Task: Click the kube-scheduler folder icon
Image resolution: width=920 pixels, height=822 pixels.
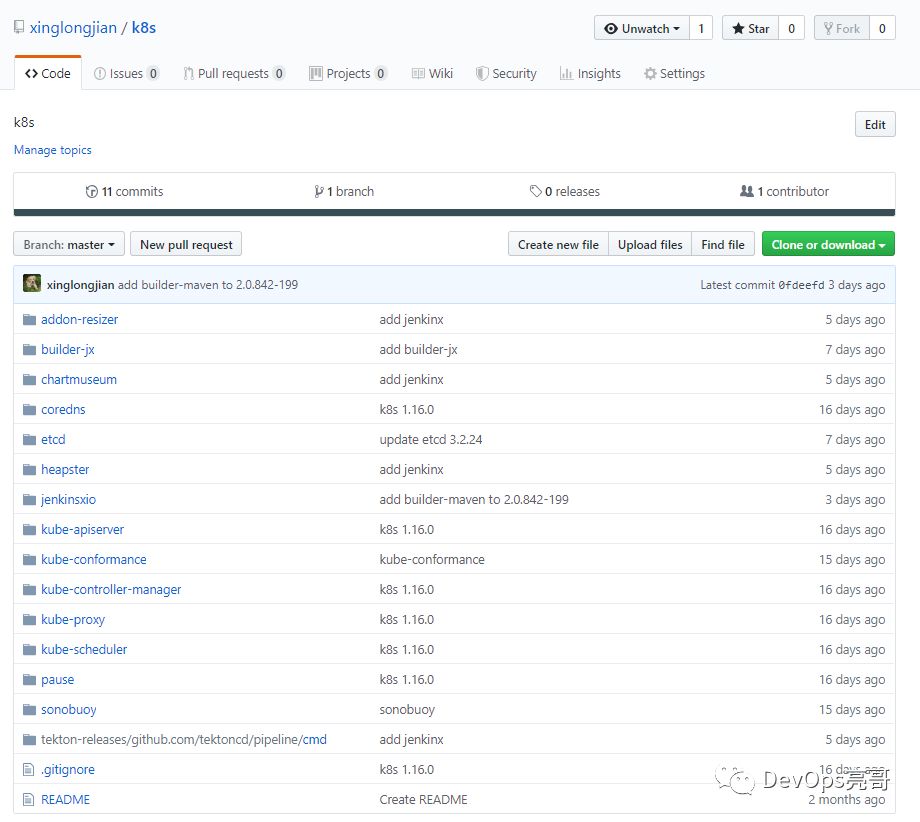Action: (x=29, y=649)
